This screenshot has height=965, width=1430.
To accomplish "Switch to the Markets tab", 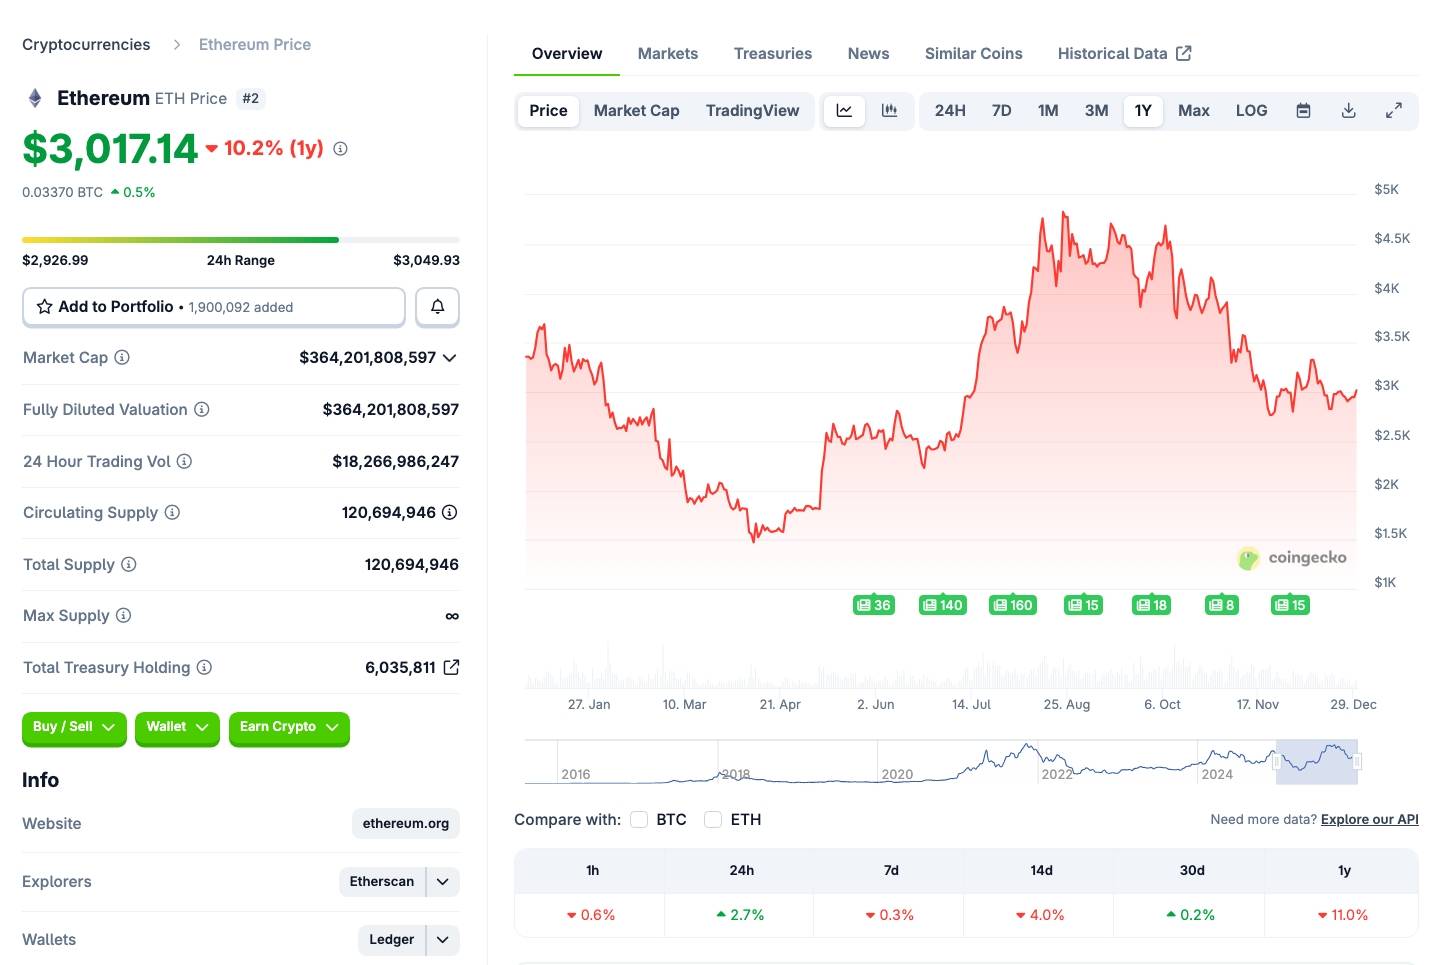I will 668,54.
